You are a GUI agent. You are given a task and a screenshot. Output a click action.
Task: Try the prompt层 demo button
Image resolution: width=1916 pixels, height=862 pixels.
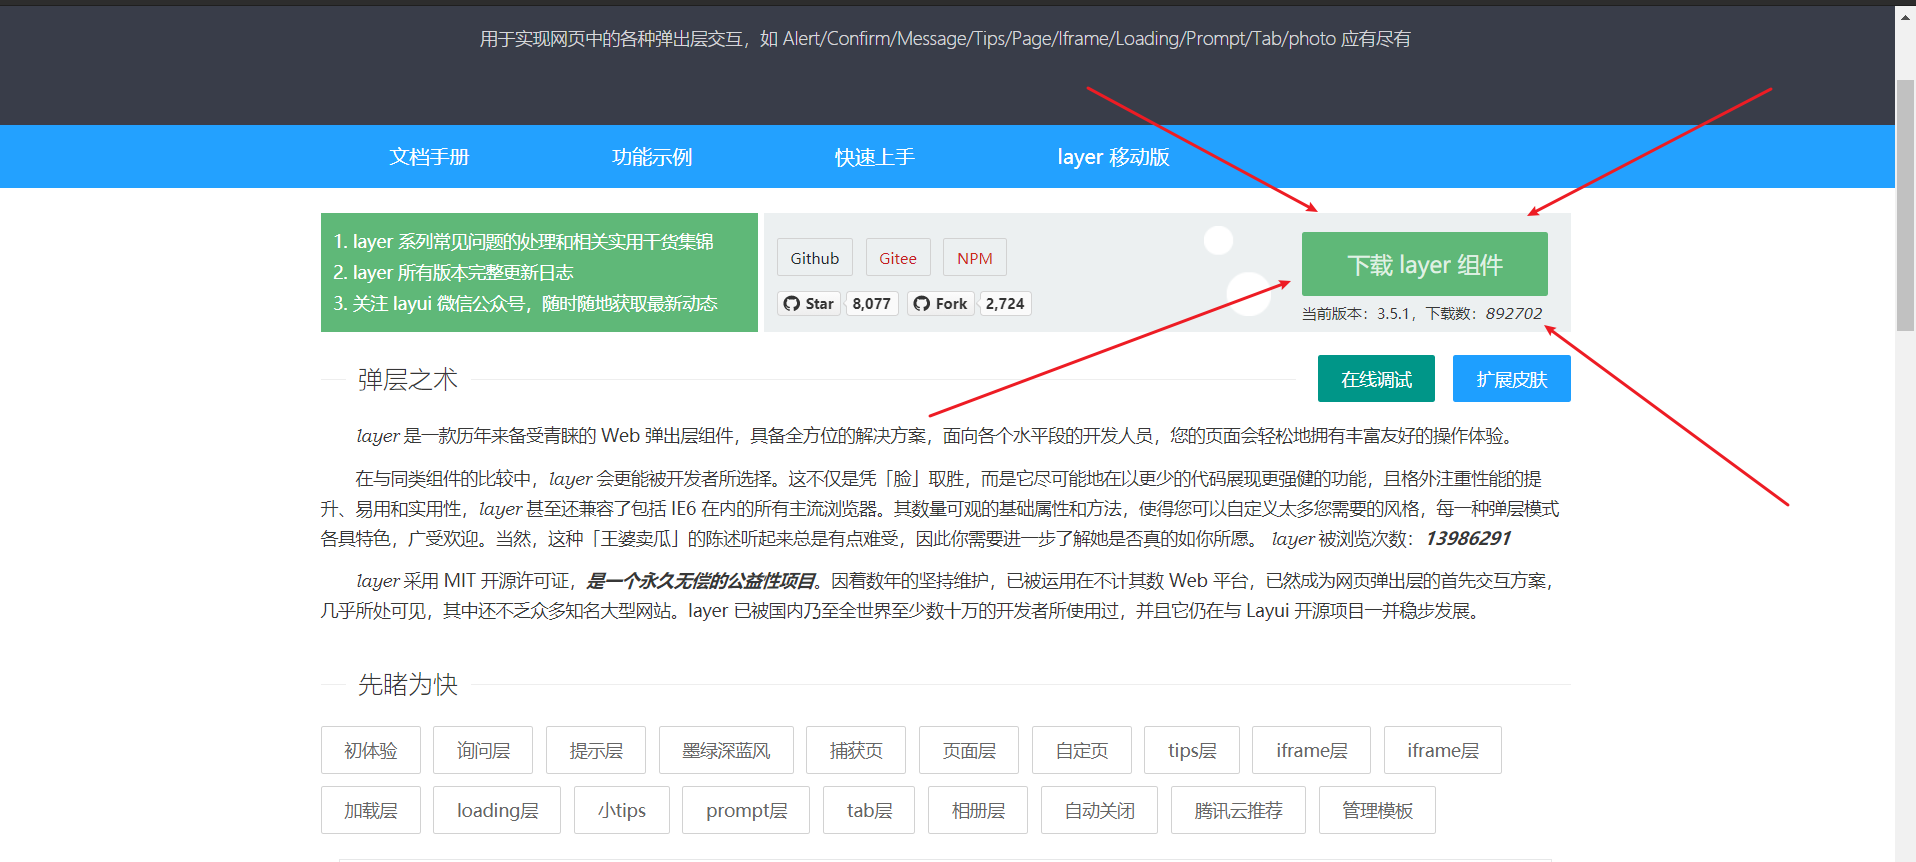click(746, 810)
